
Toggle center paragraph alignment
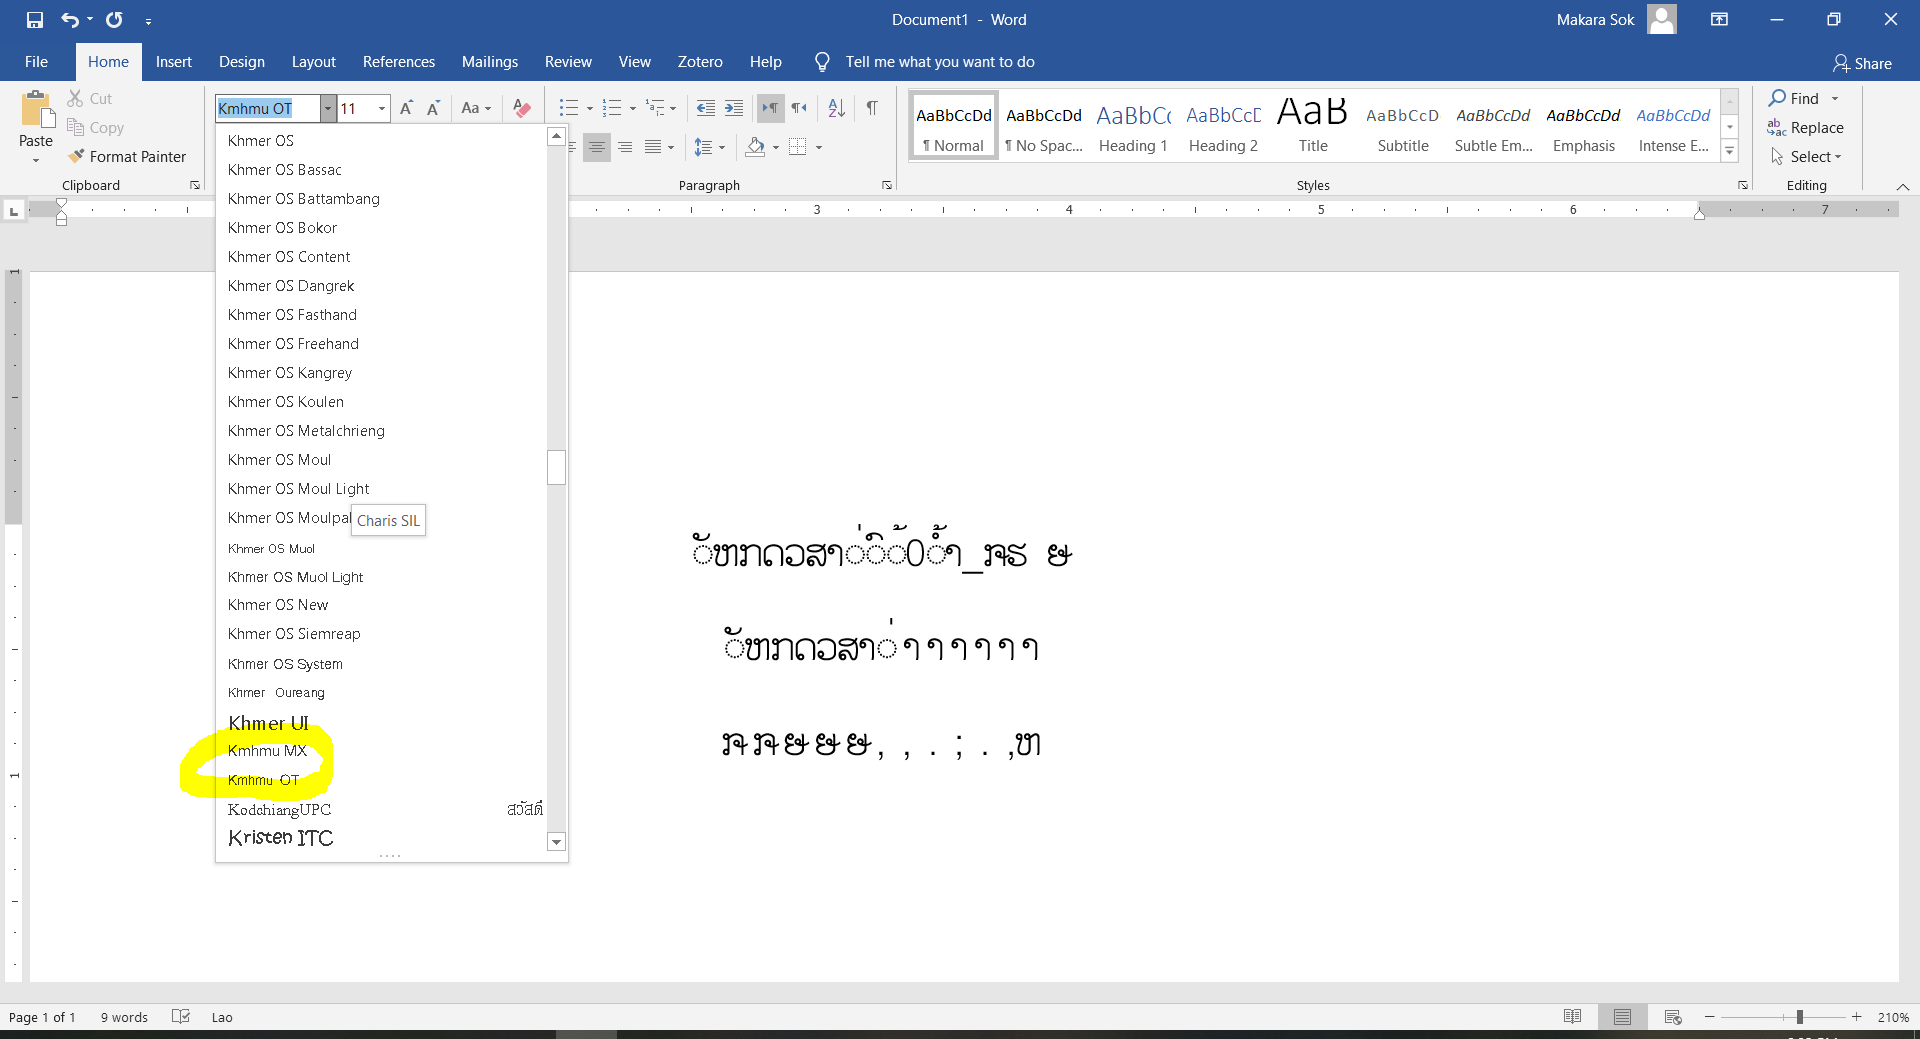(x=597, y=147)
